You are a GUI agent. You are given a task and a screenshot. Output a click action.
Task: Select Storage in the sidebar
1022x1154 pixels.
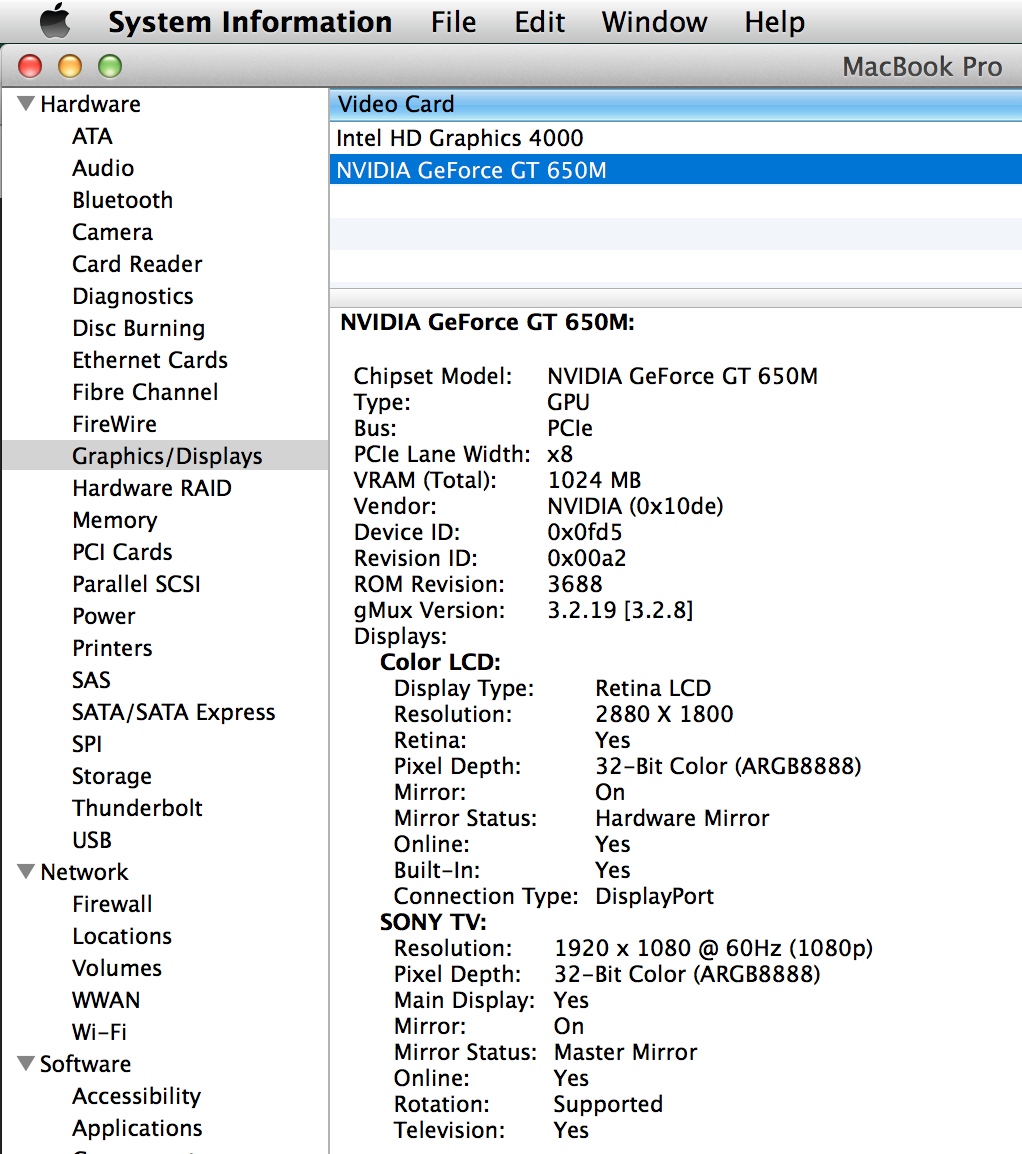[112, 776]
